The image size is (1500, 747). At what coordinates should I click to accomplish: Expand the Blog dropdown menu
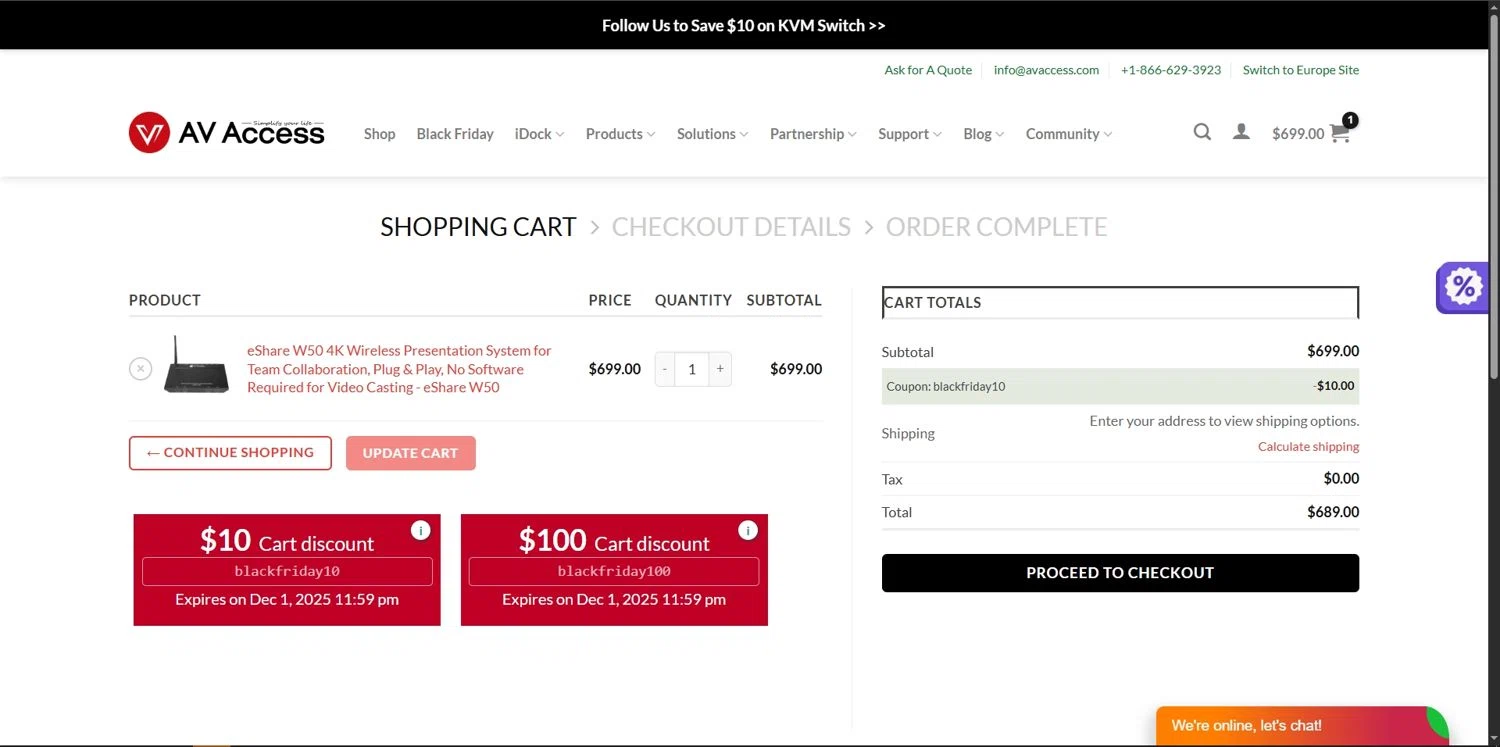983,134
